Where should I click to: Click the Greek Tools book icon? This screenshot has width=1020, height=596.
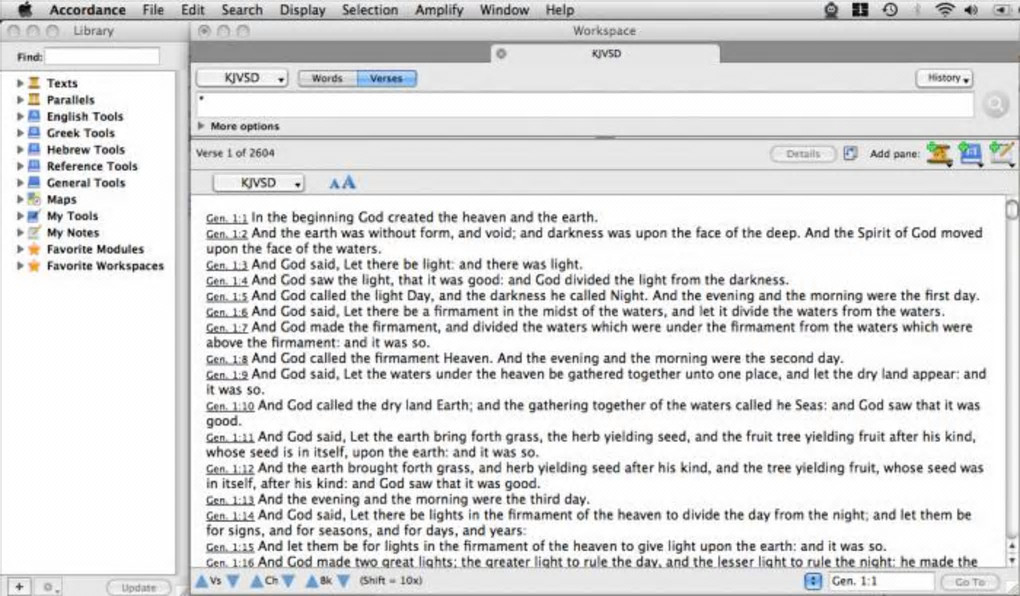[34, 133]
